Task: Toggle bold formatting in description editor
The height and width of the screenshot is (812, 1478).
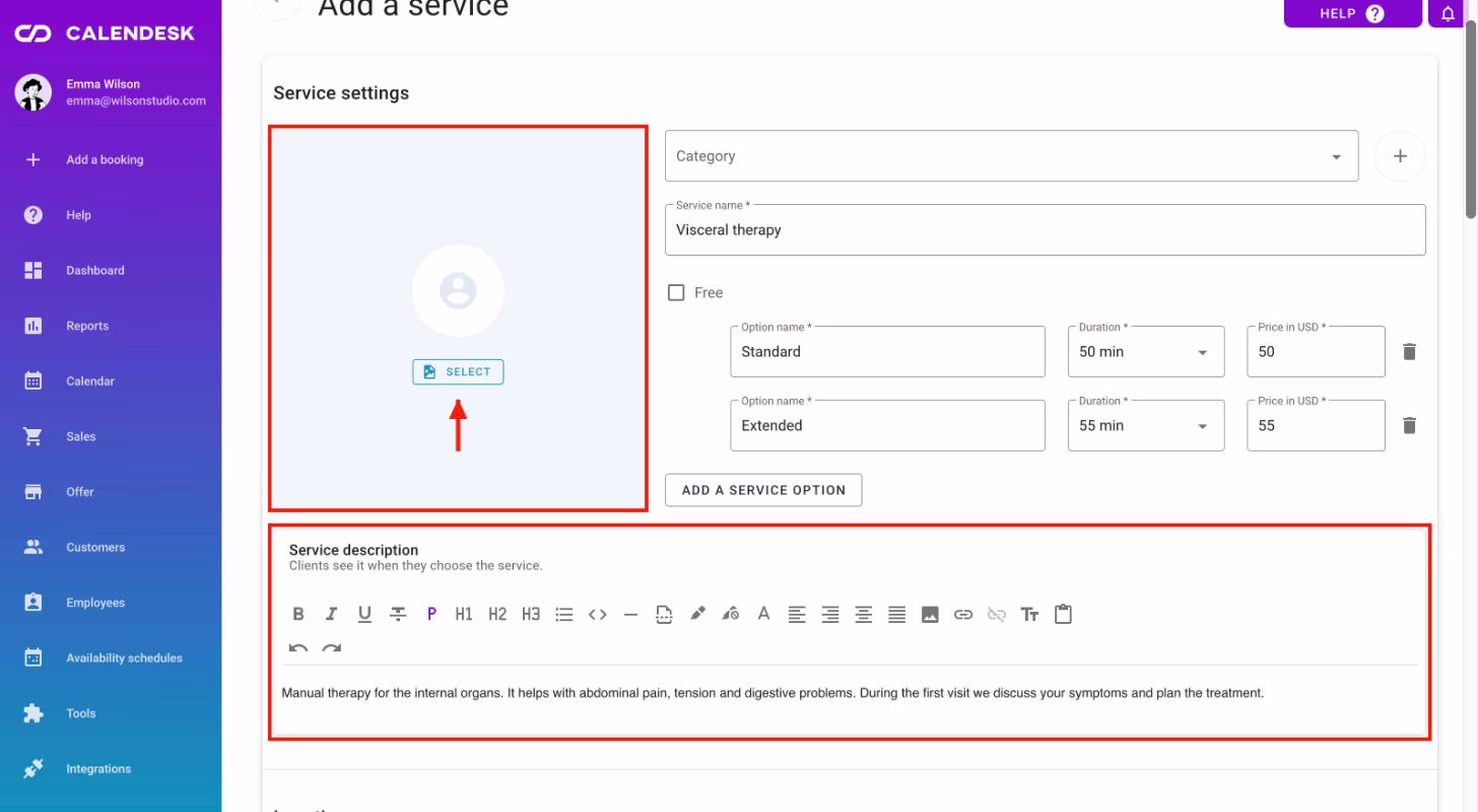Action: (298, 615)
